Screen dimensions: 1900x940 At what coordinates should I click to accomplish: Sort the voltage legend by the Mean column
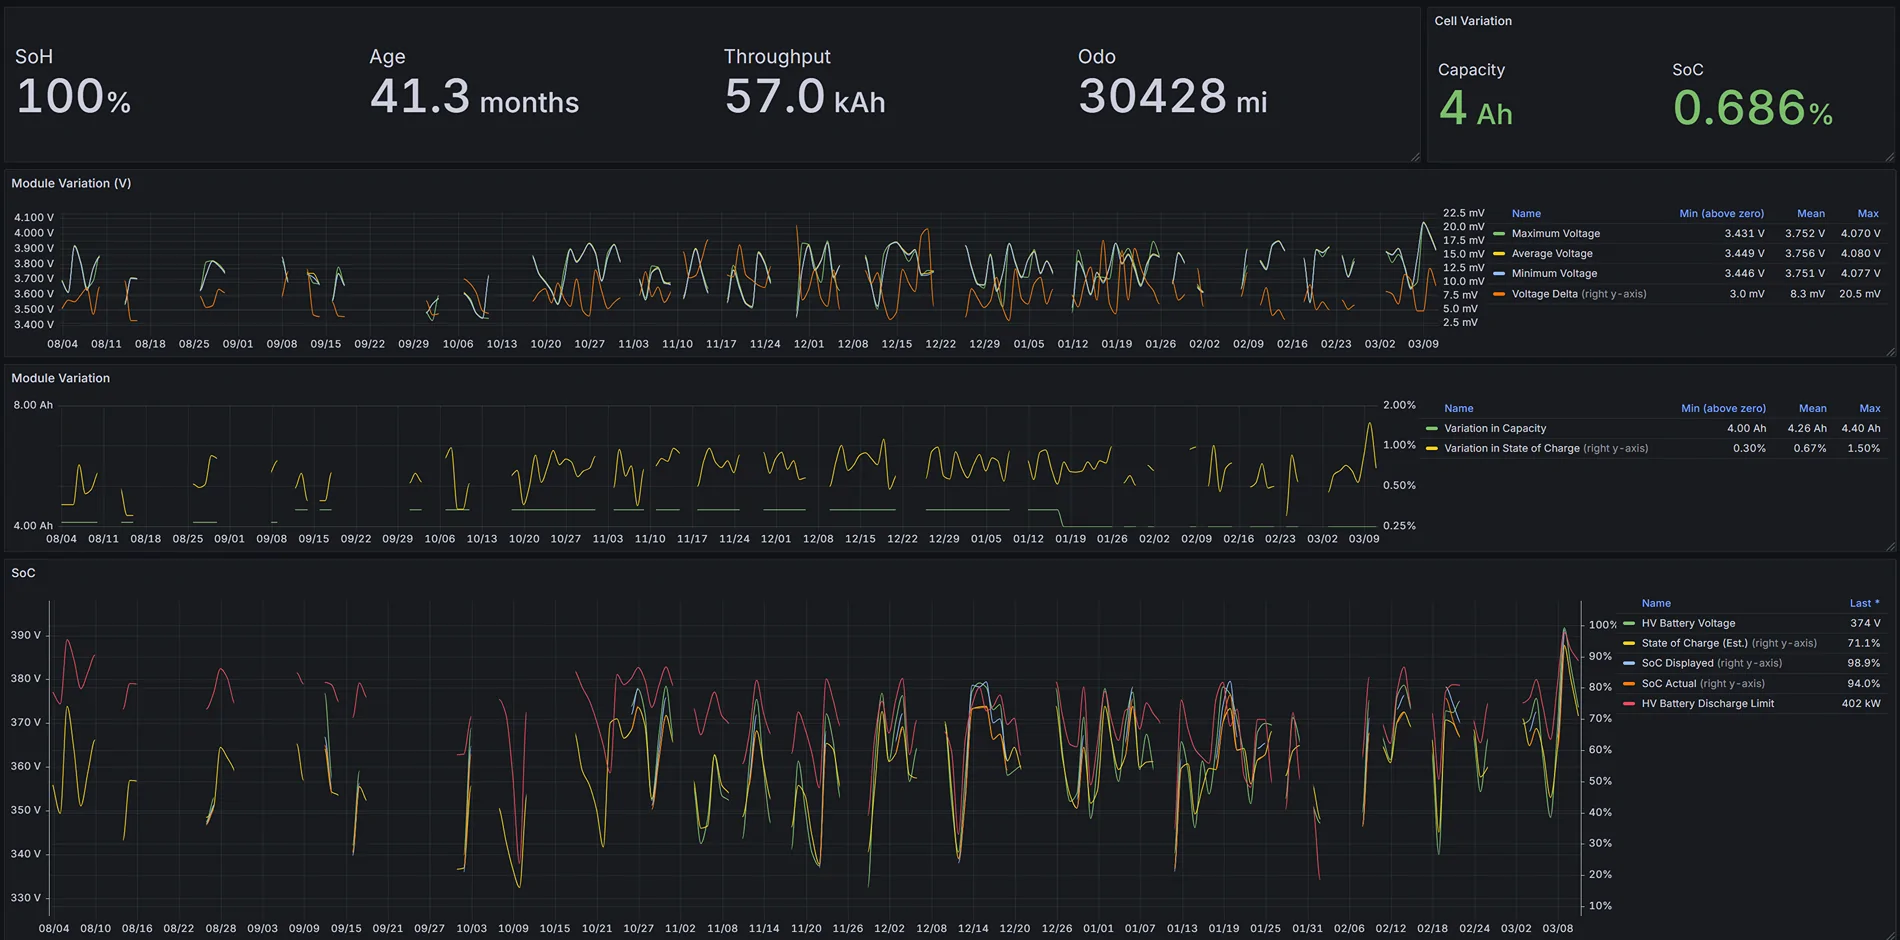1810,214
